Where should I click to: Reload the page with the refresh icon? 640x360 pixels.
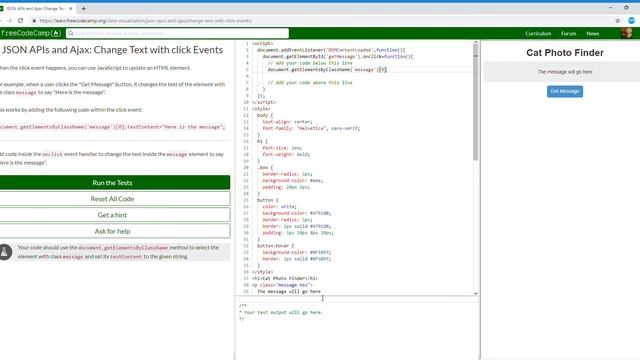20,20
